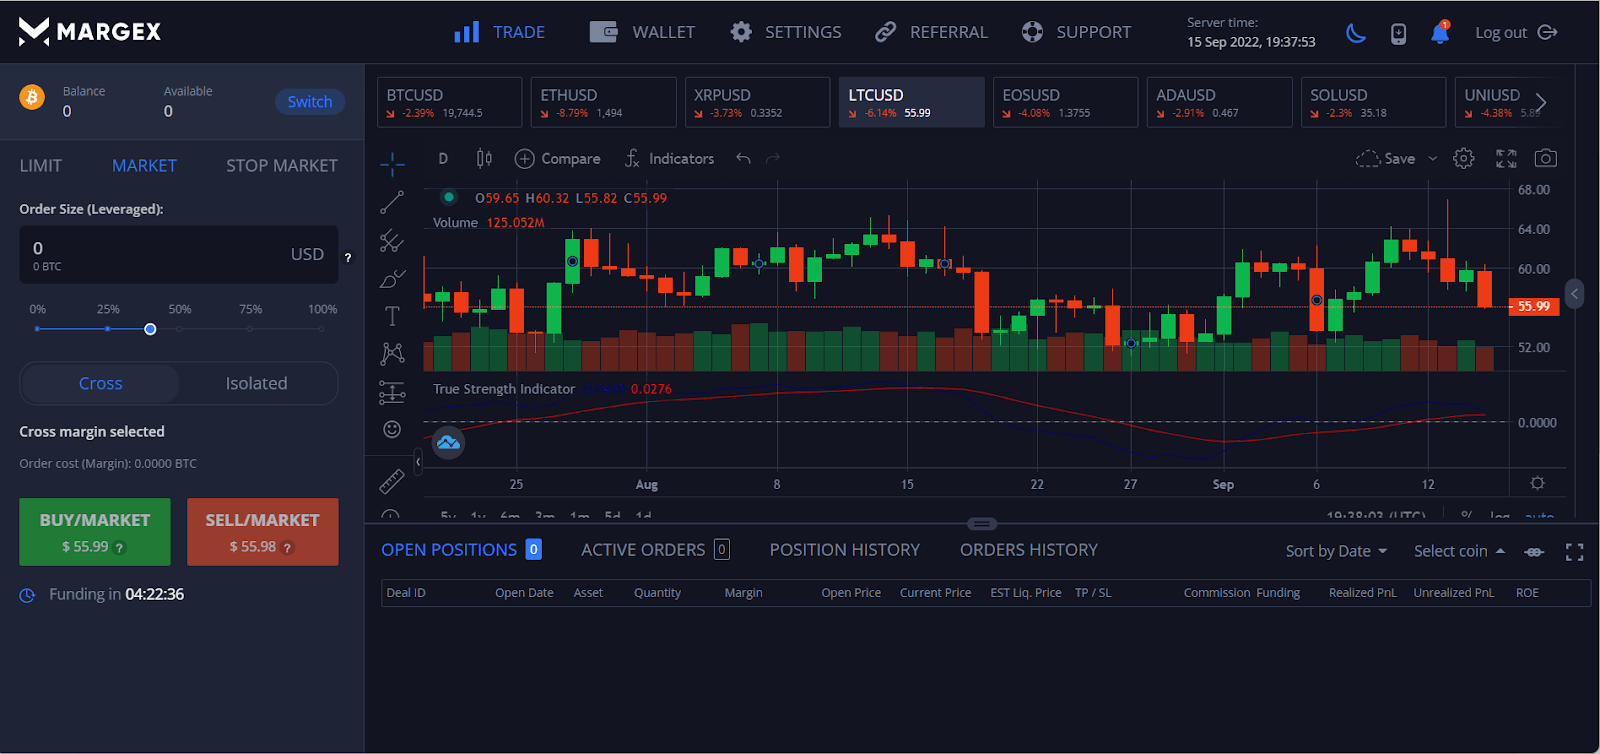The height and width of the screenshot is (754, 1600).
Task: Change the candlestick chart style
Action: tap(485, 158)
